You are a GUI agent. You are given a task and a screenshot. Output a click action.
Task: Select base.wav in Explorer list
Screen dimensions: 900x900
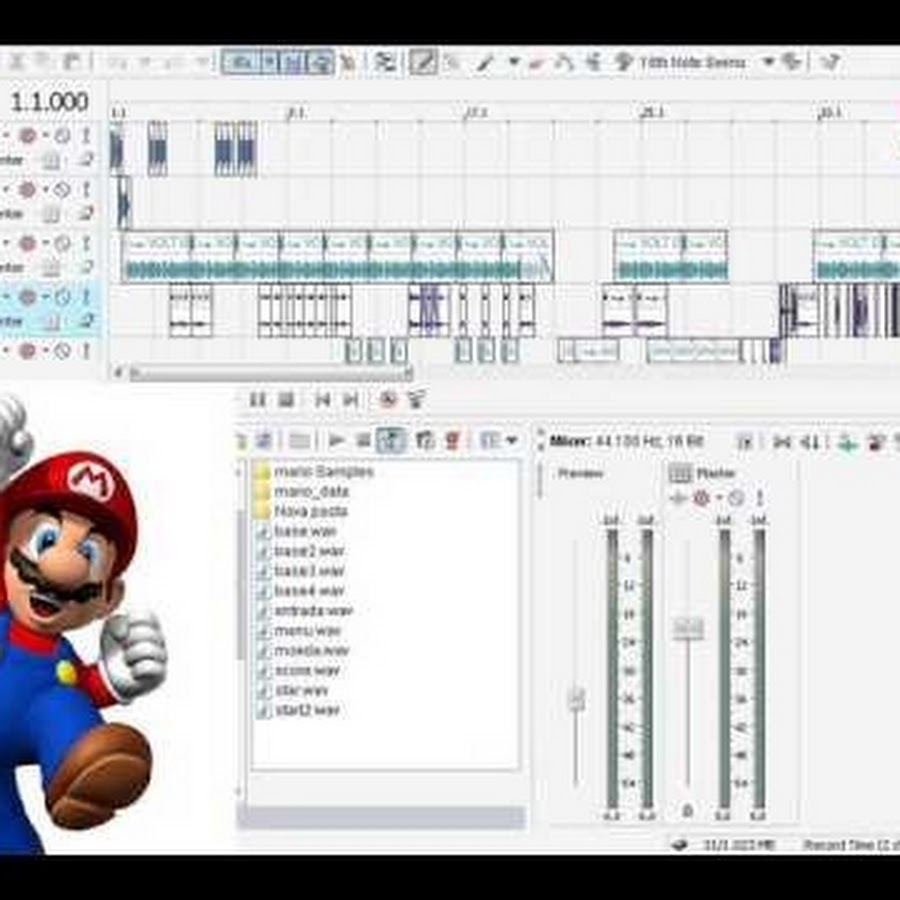(x=296, y=532)
